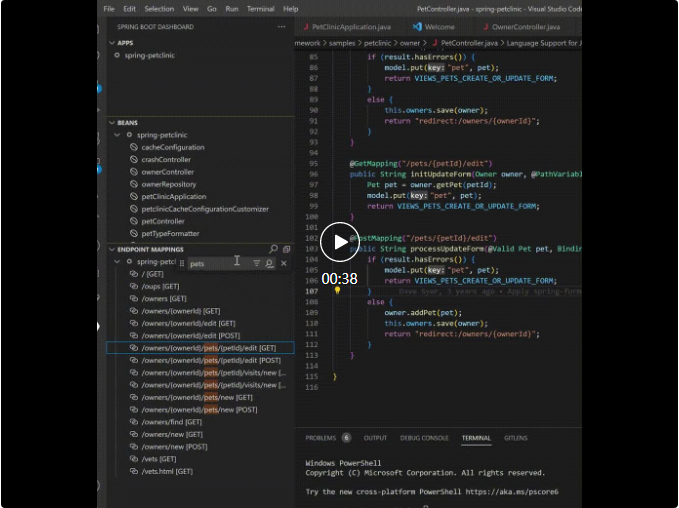
Task: Click the lightbulb quick-fix icon at line 107
Action: [x=337, y=291]
